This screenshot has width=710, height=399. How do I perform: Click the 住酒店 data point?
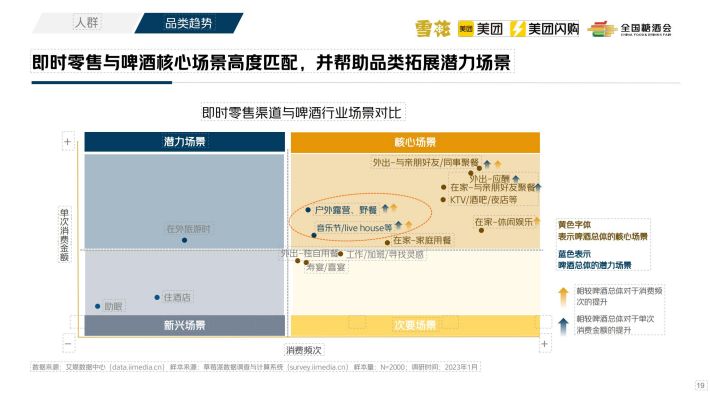157,297
